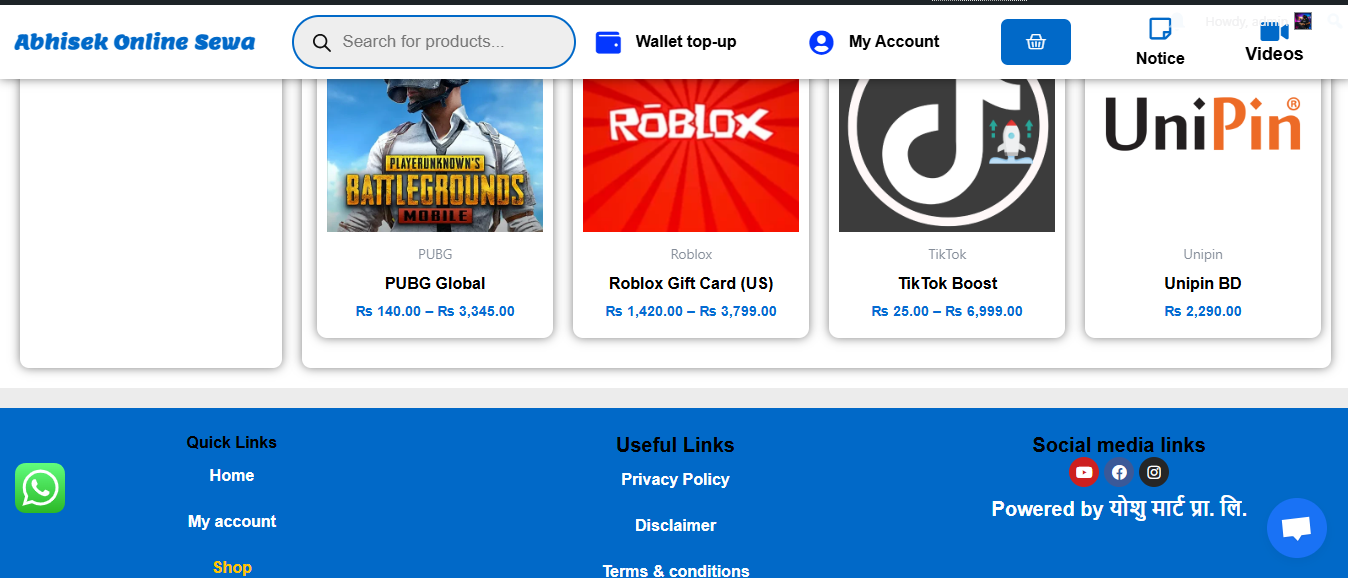This screenshot has width=1348, height=578.
Task: Click the YouTube social icon
Action: coord(1084,472)
